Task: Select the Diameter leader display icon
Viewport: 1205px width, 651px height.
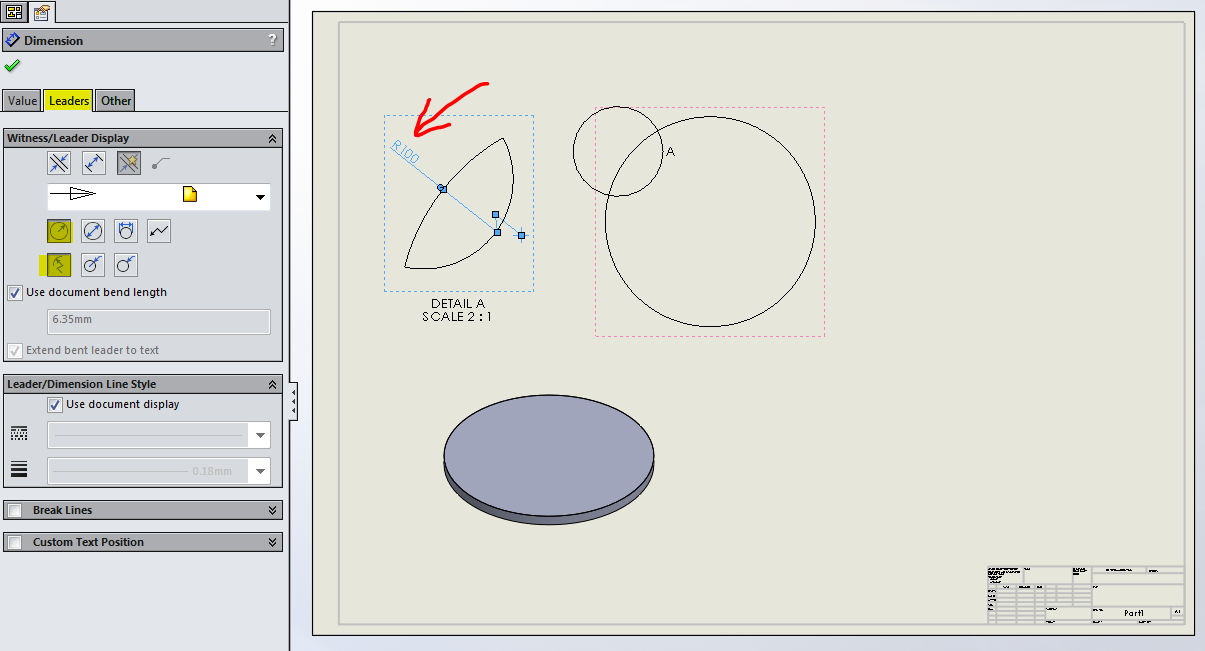Action: (93, 232)
